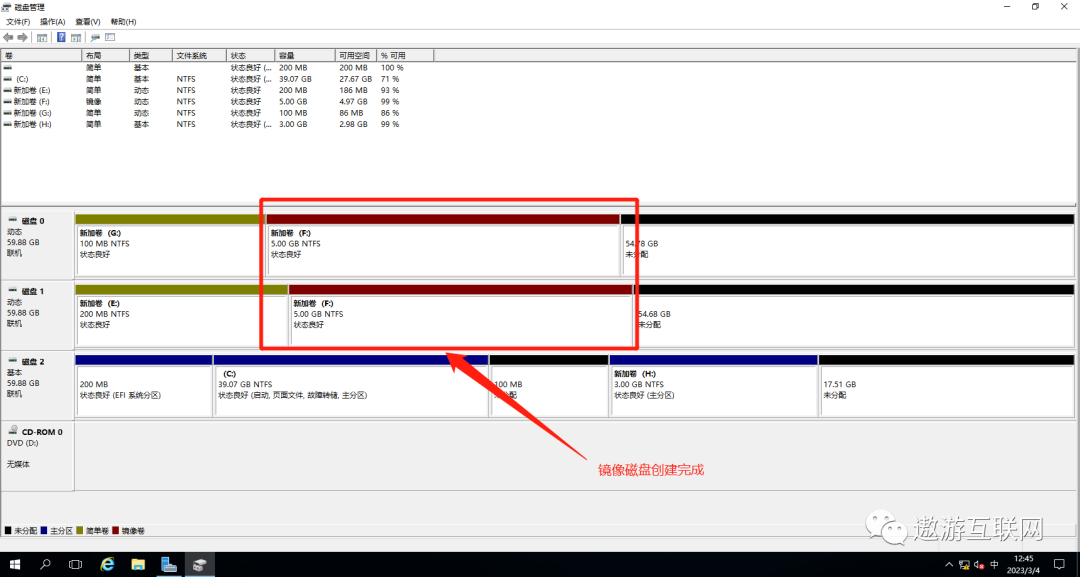Sort by the 卷 column header

click(x=41, y=55)
